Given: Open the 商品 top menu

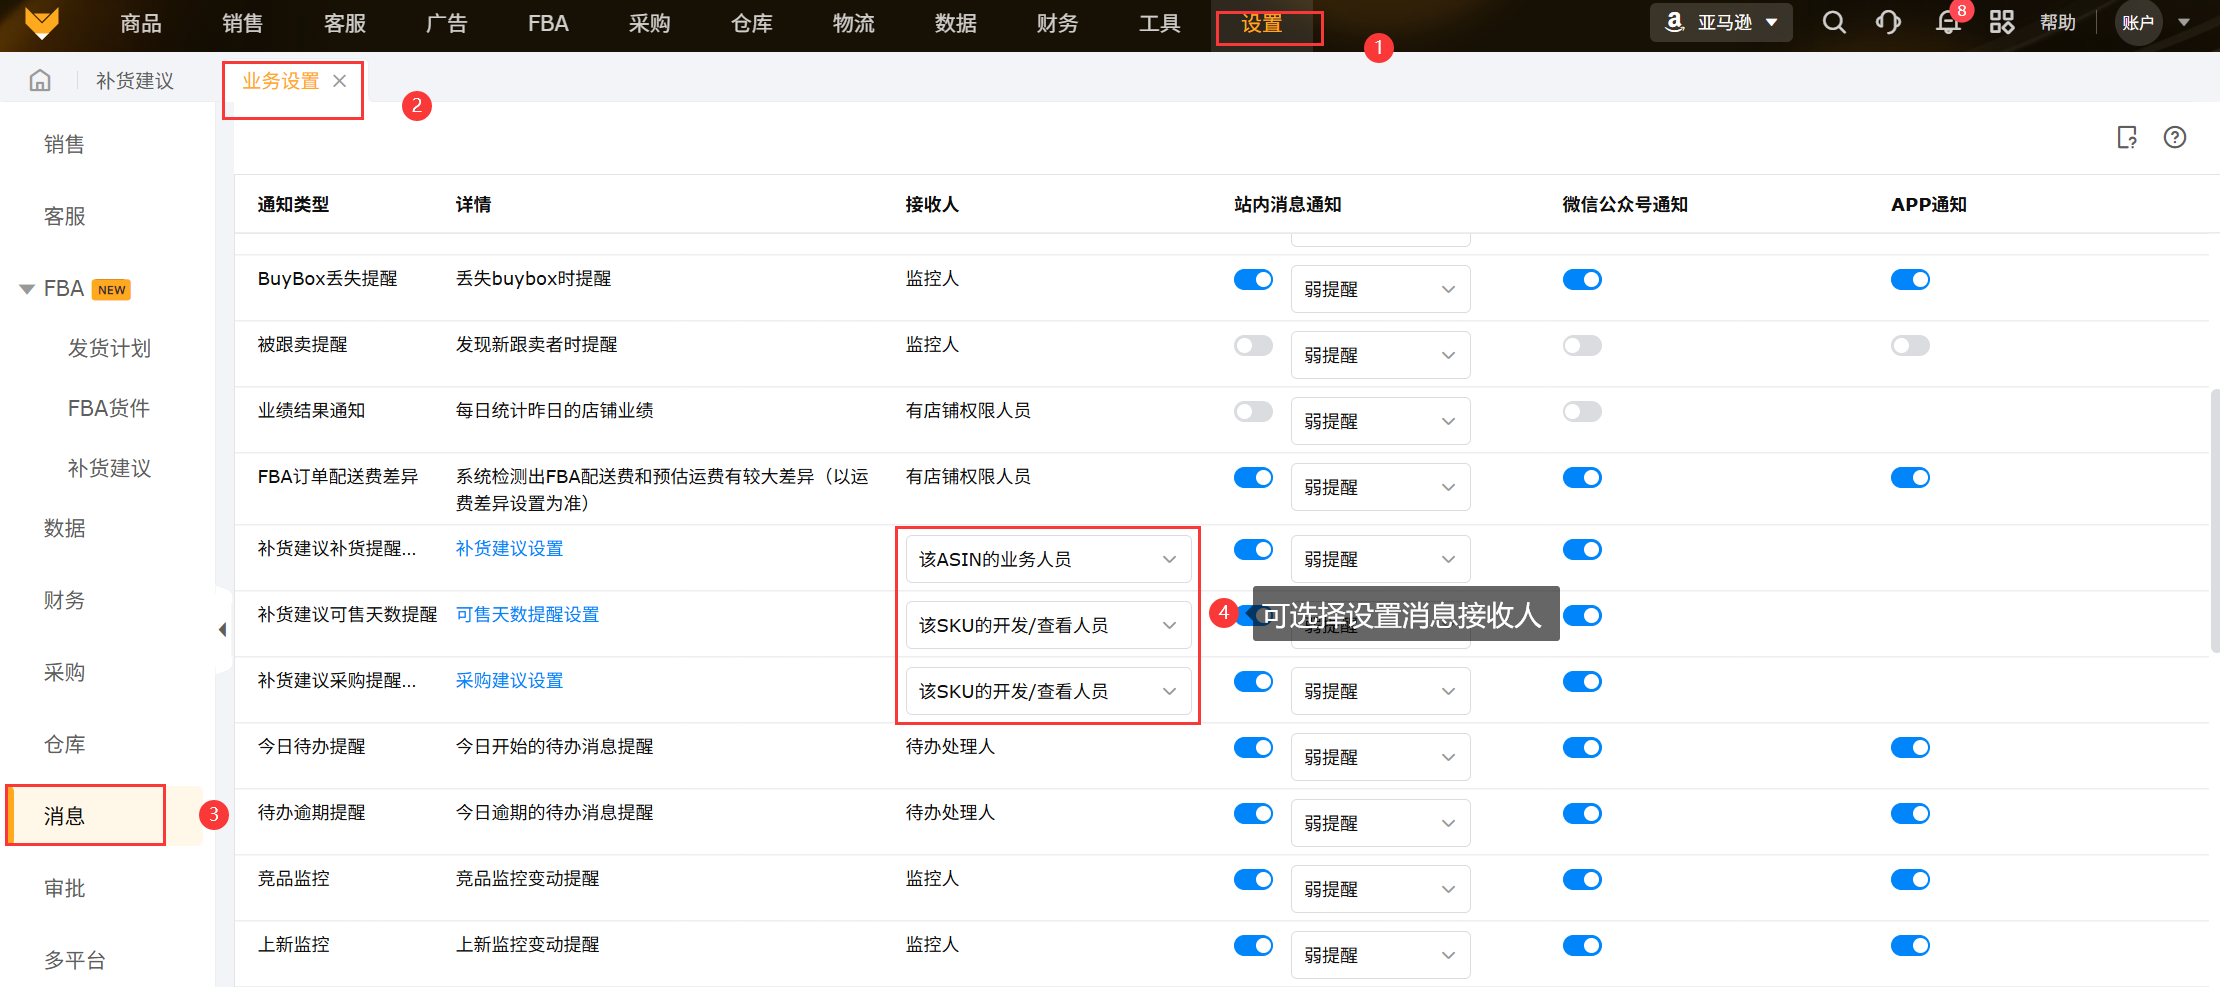Looking at the screenshot, I should click(x=141, y=23).
